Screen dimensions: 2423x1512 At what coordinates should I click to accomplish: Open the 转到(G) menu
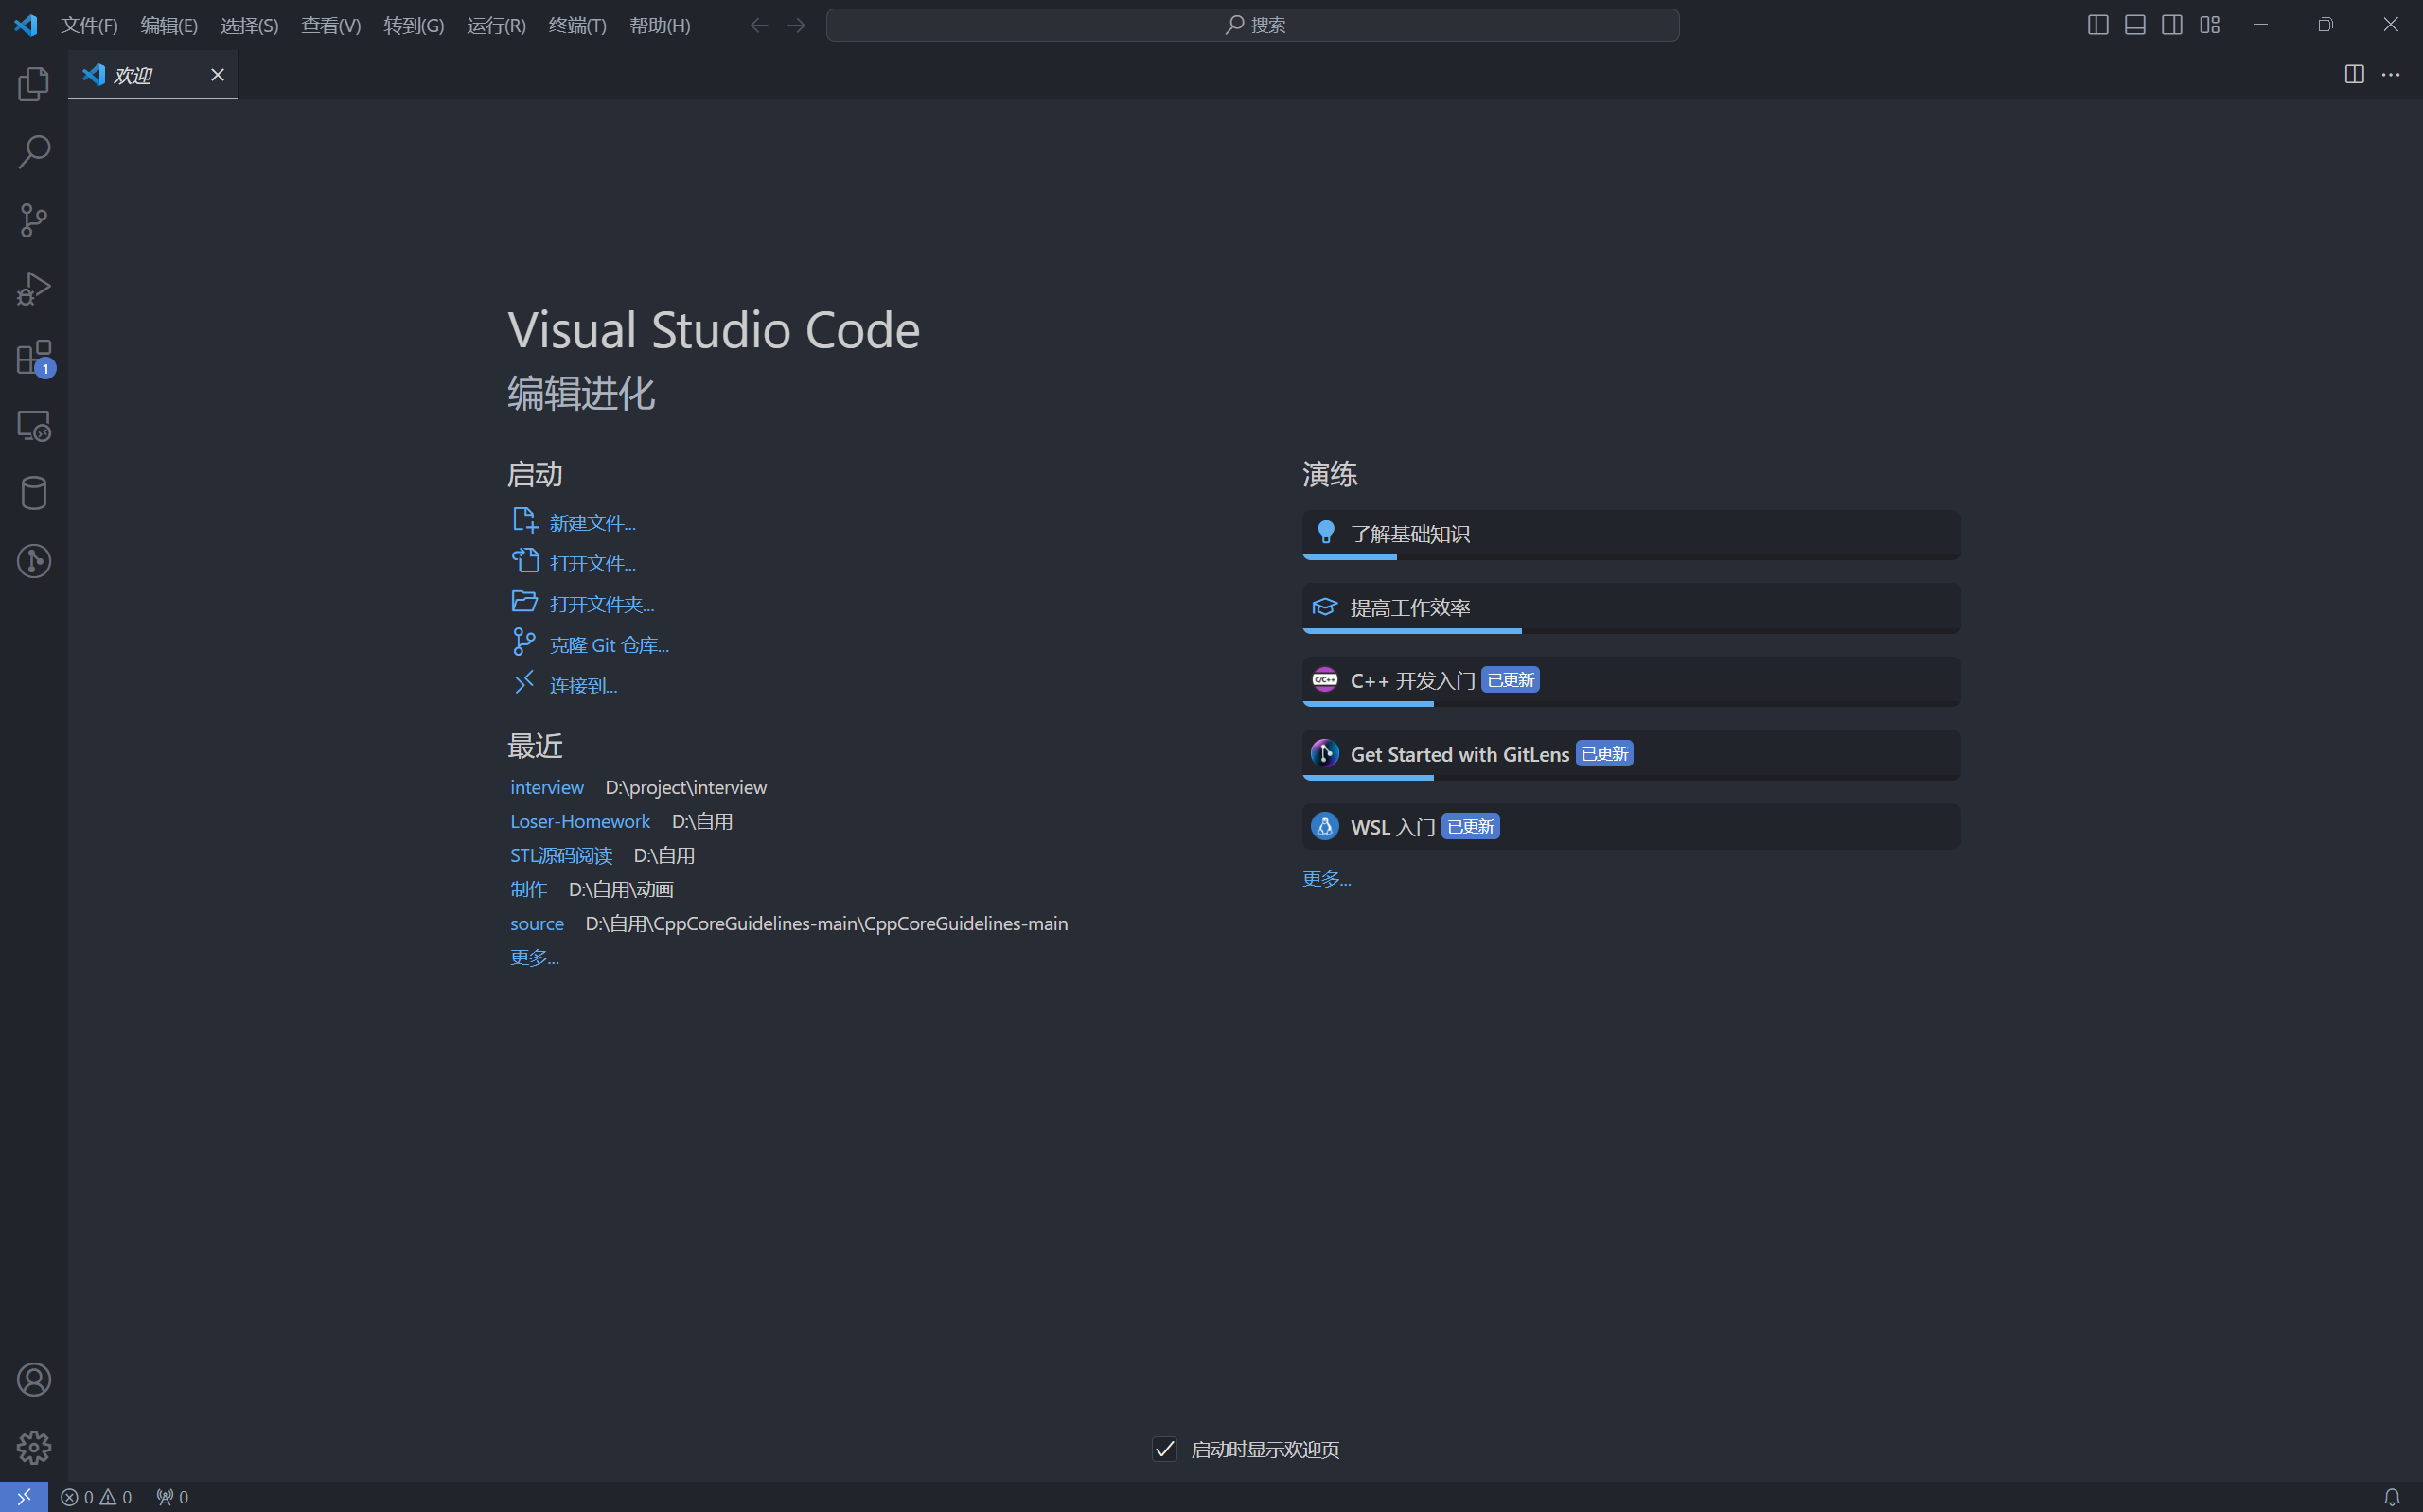click(413, 25)
